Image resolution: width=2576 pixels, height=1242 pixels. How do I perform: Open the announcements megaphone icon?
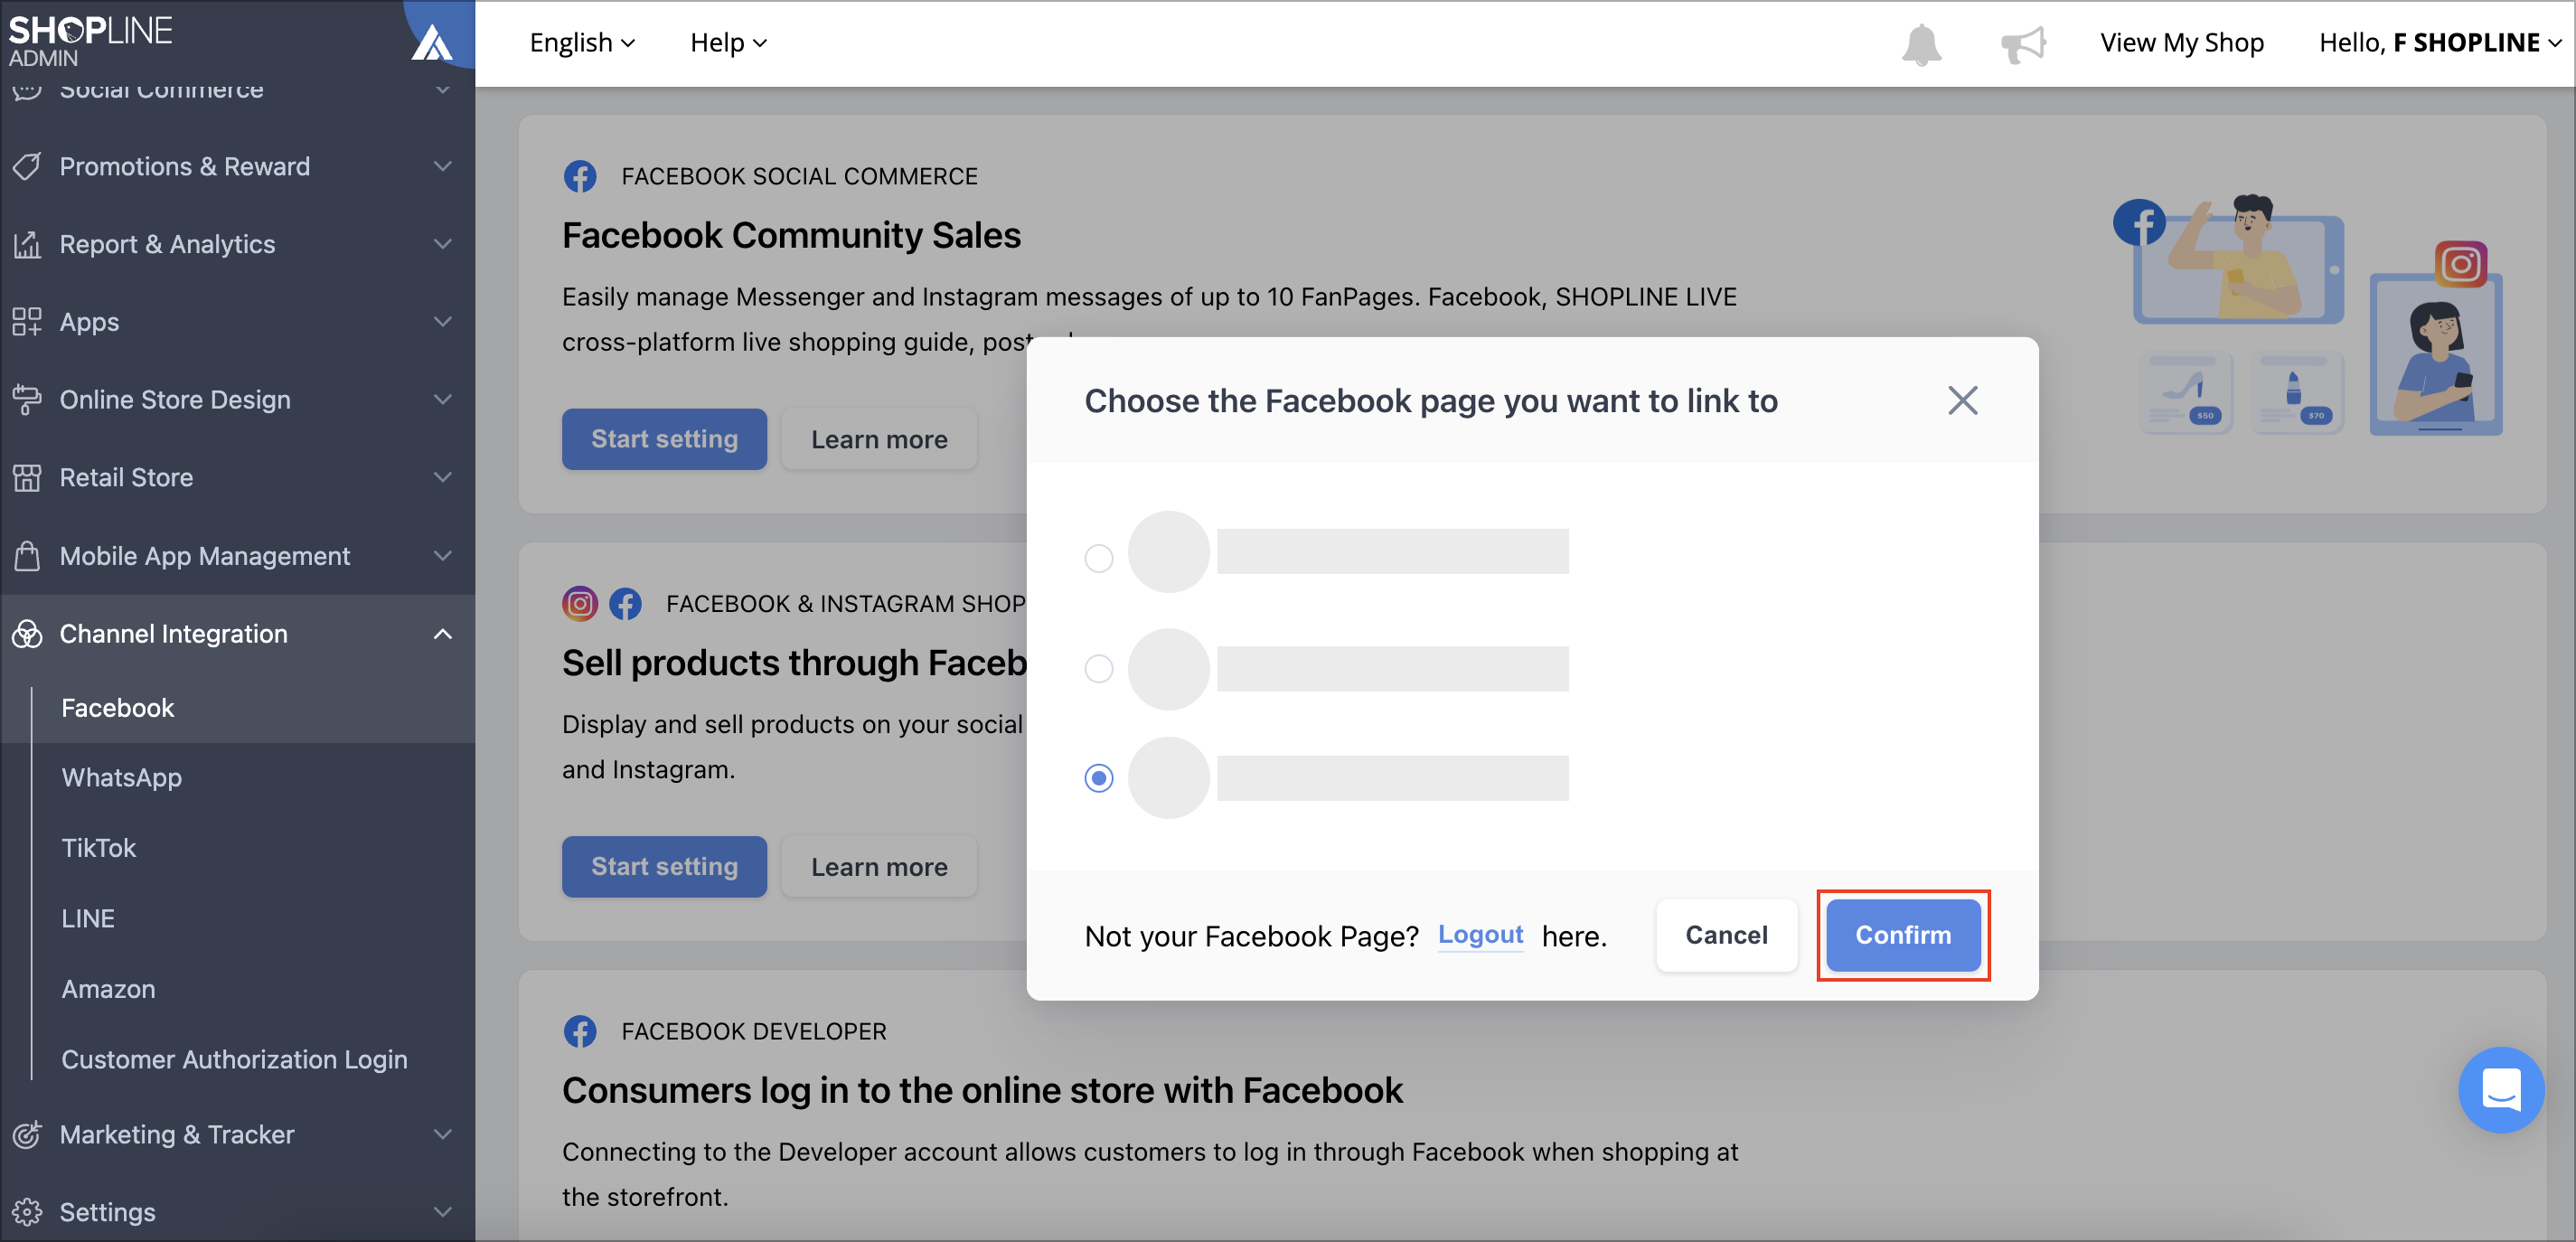[x=2023, y=44]
